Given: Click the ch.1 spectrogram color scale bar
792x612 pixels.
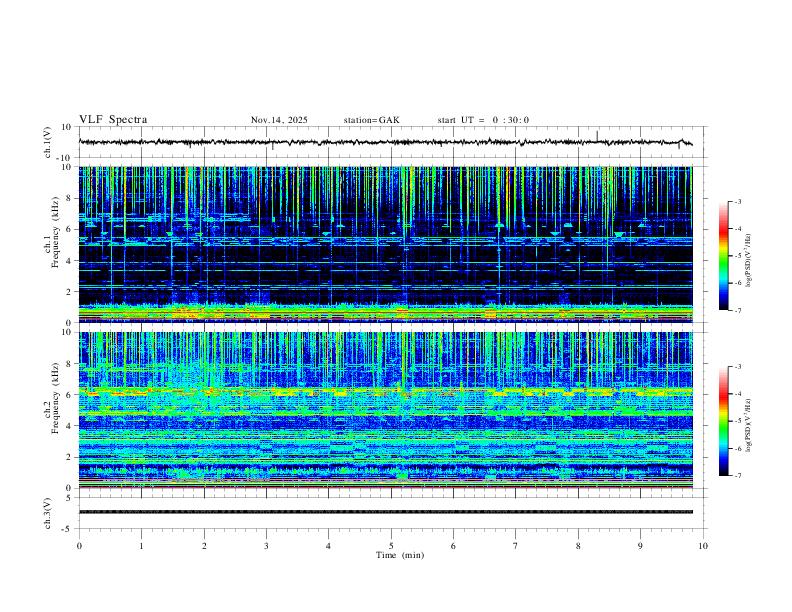Looking at the screenshot, I should click(724, 256).
